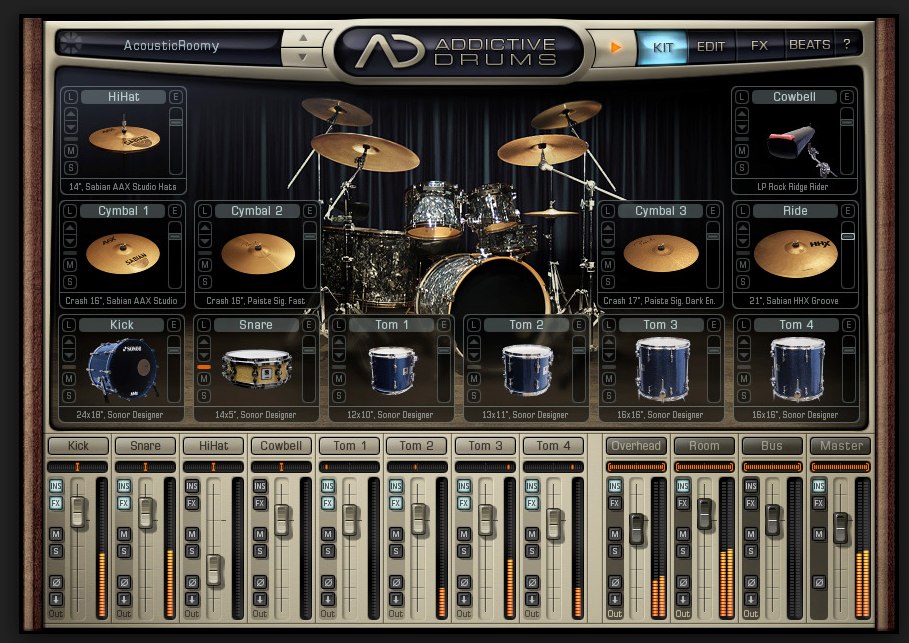
Task: Click Kick channel output down-arrow button
Action: 56,599
